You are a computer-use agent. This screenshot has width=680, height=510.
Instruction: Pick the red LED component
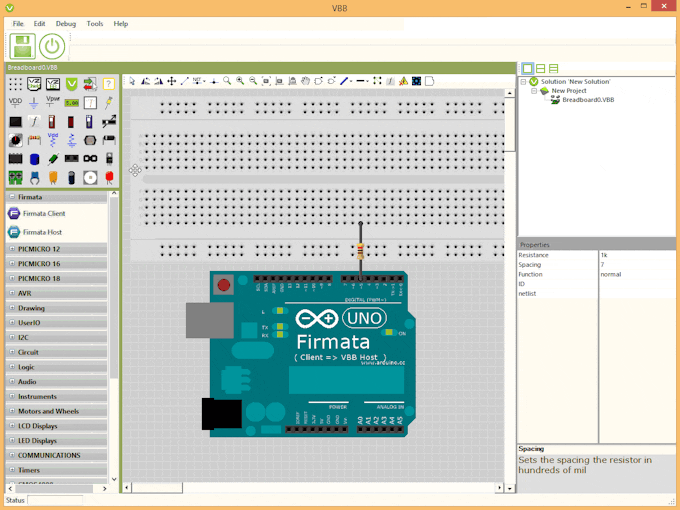[x=109, y=177]
